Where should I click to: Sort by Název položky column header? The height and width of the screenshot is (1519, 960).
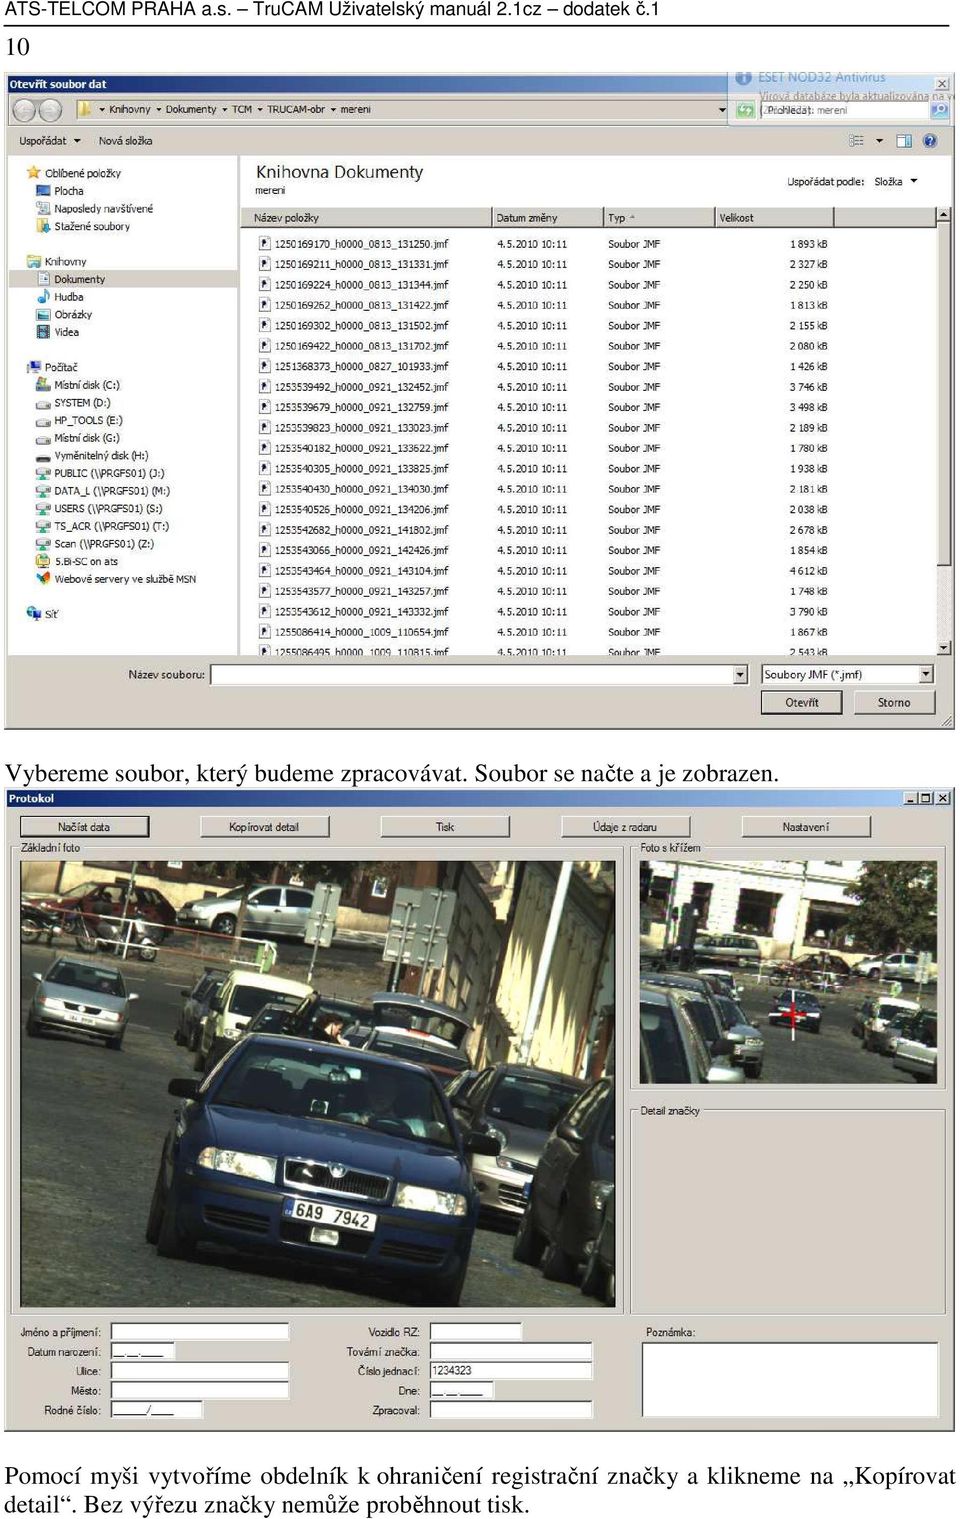point(366,218)
